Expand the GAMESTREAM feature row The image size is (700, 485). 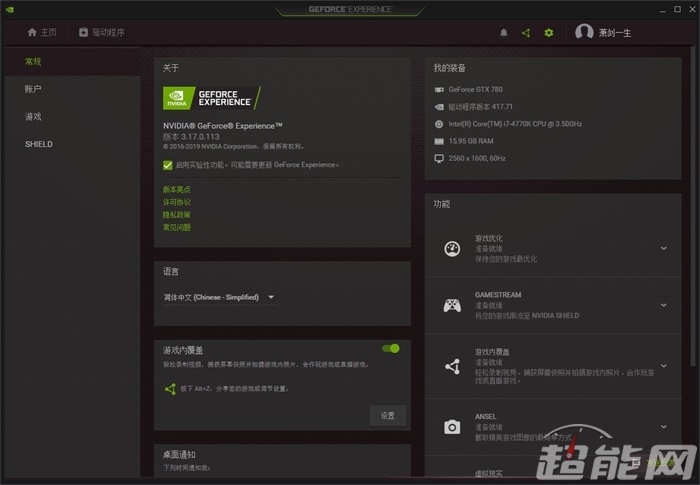click(664, 305)
